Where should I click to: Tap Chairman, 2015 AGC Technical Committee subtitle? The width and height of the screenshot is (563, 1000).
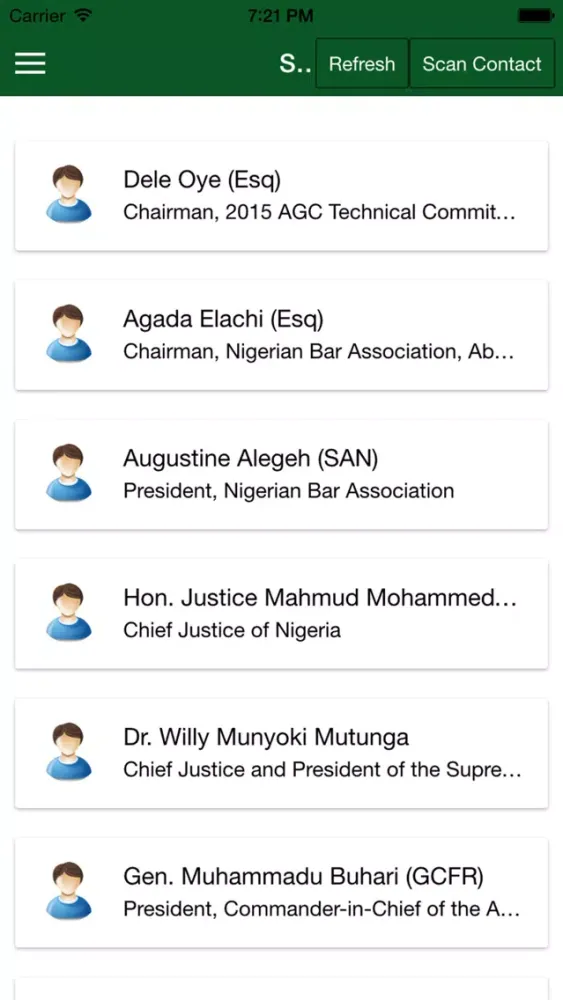pos(319,212)
